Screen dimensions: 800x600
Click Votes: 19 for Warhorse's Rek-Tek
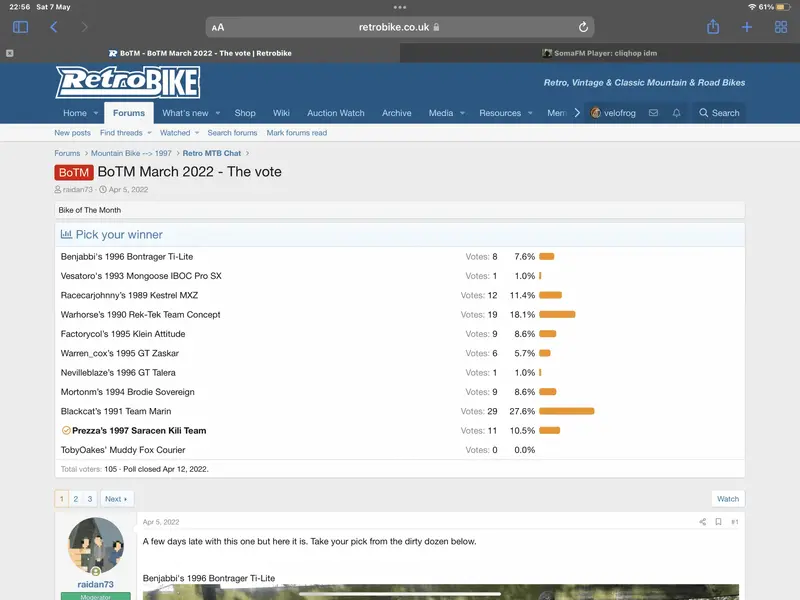pyautogui.click(x=479, y=314)
